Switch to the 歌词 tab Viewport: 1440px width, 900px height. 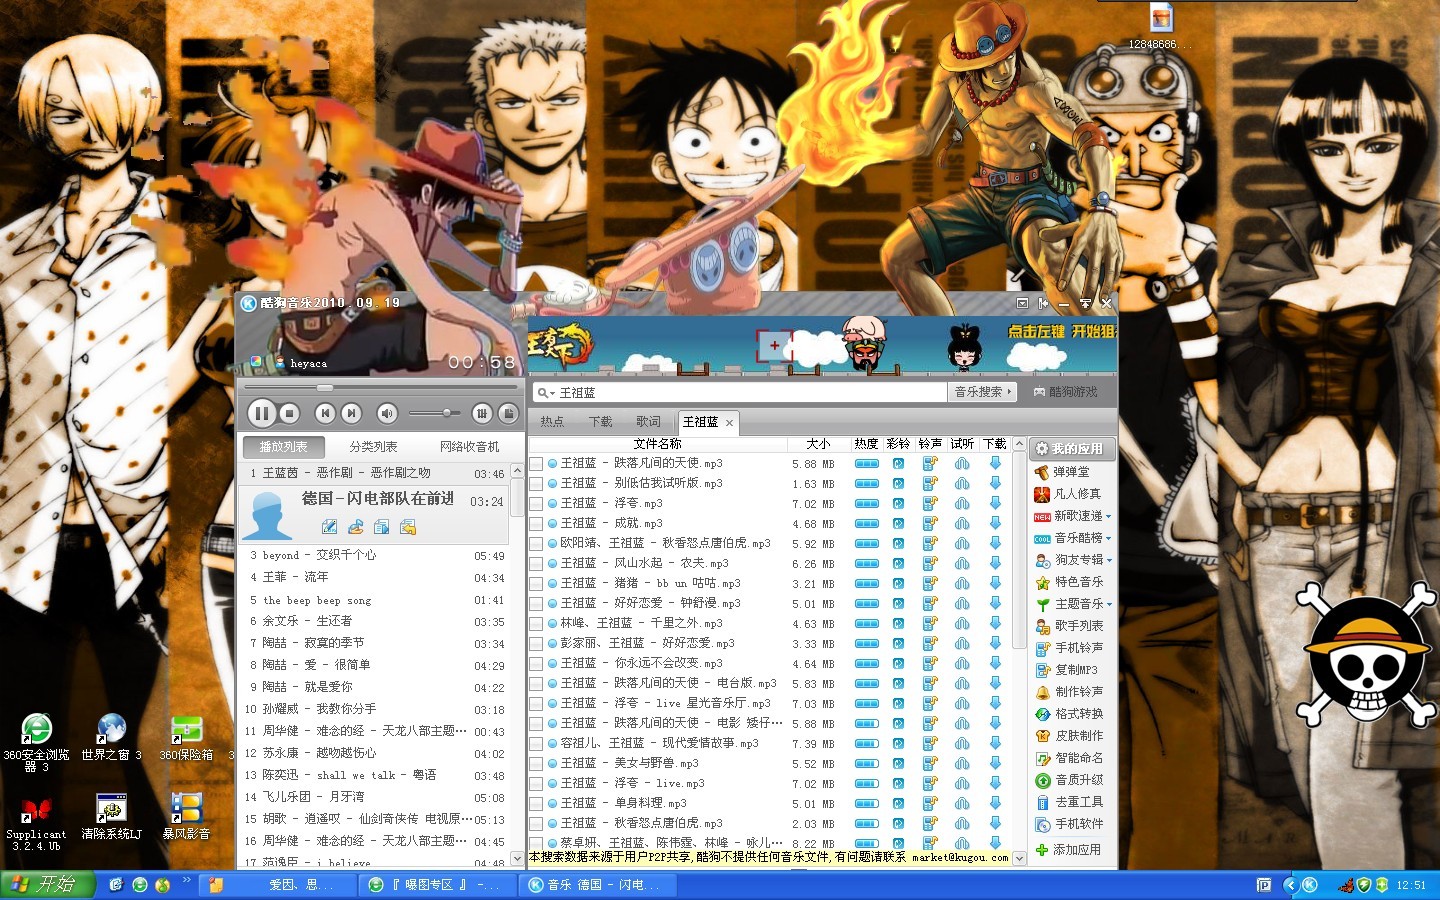(x=648, y=422)
